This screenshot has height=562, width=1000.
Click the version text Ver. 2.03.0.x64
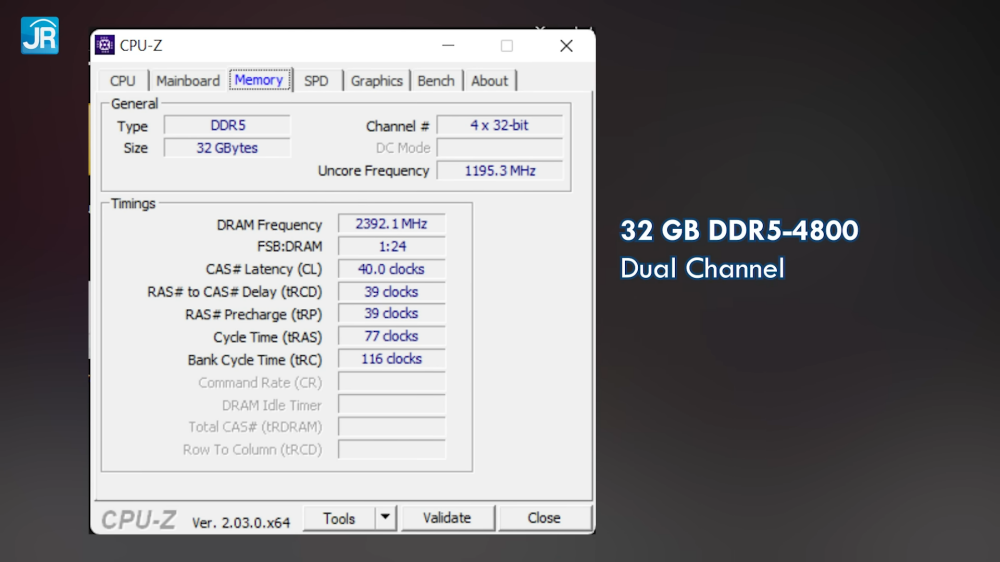(x=241, y=522)
